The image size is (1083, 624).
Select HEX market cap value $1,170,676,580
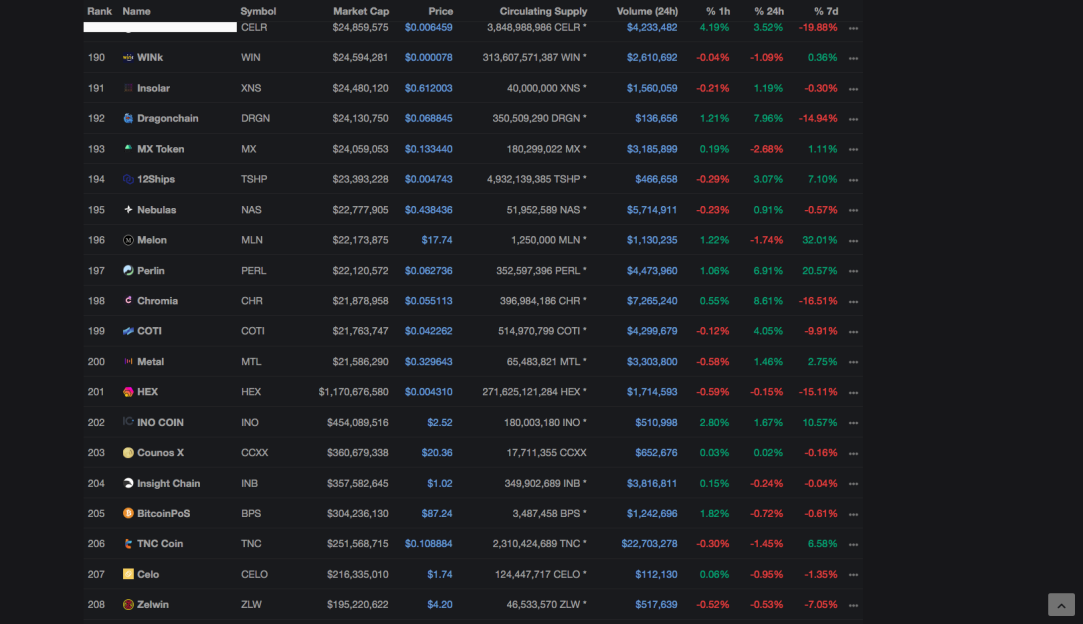(354, 392)
